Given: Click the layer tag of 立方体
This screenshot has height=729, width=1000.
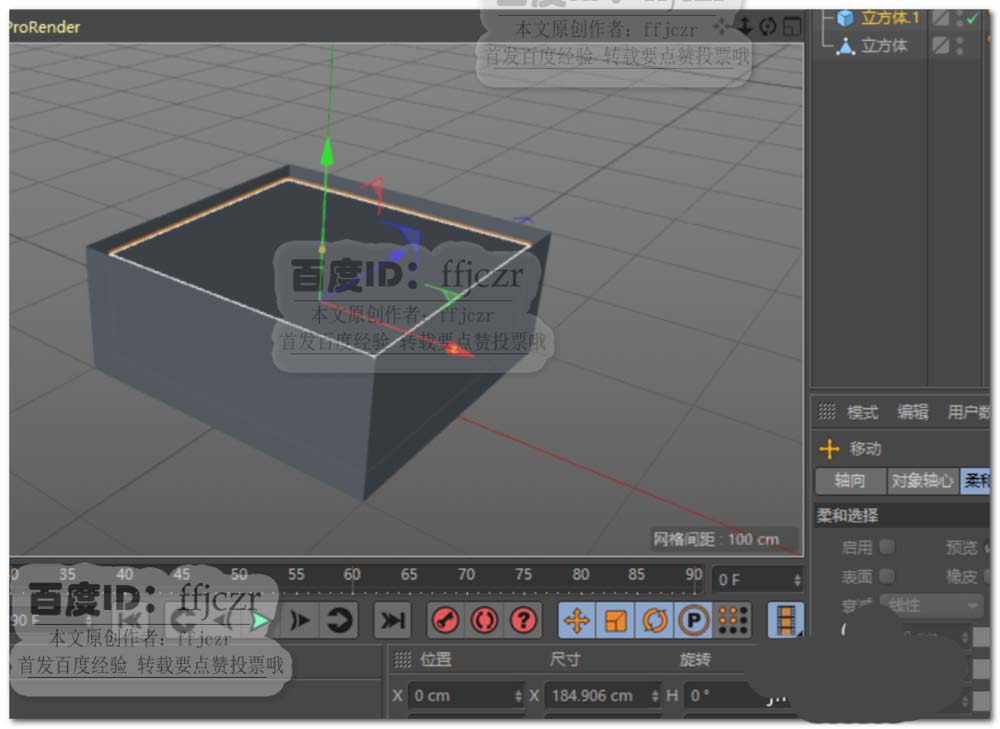Looking at the screenshot, I should point(940,45).
